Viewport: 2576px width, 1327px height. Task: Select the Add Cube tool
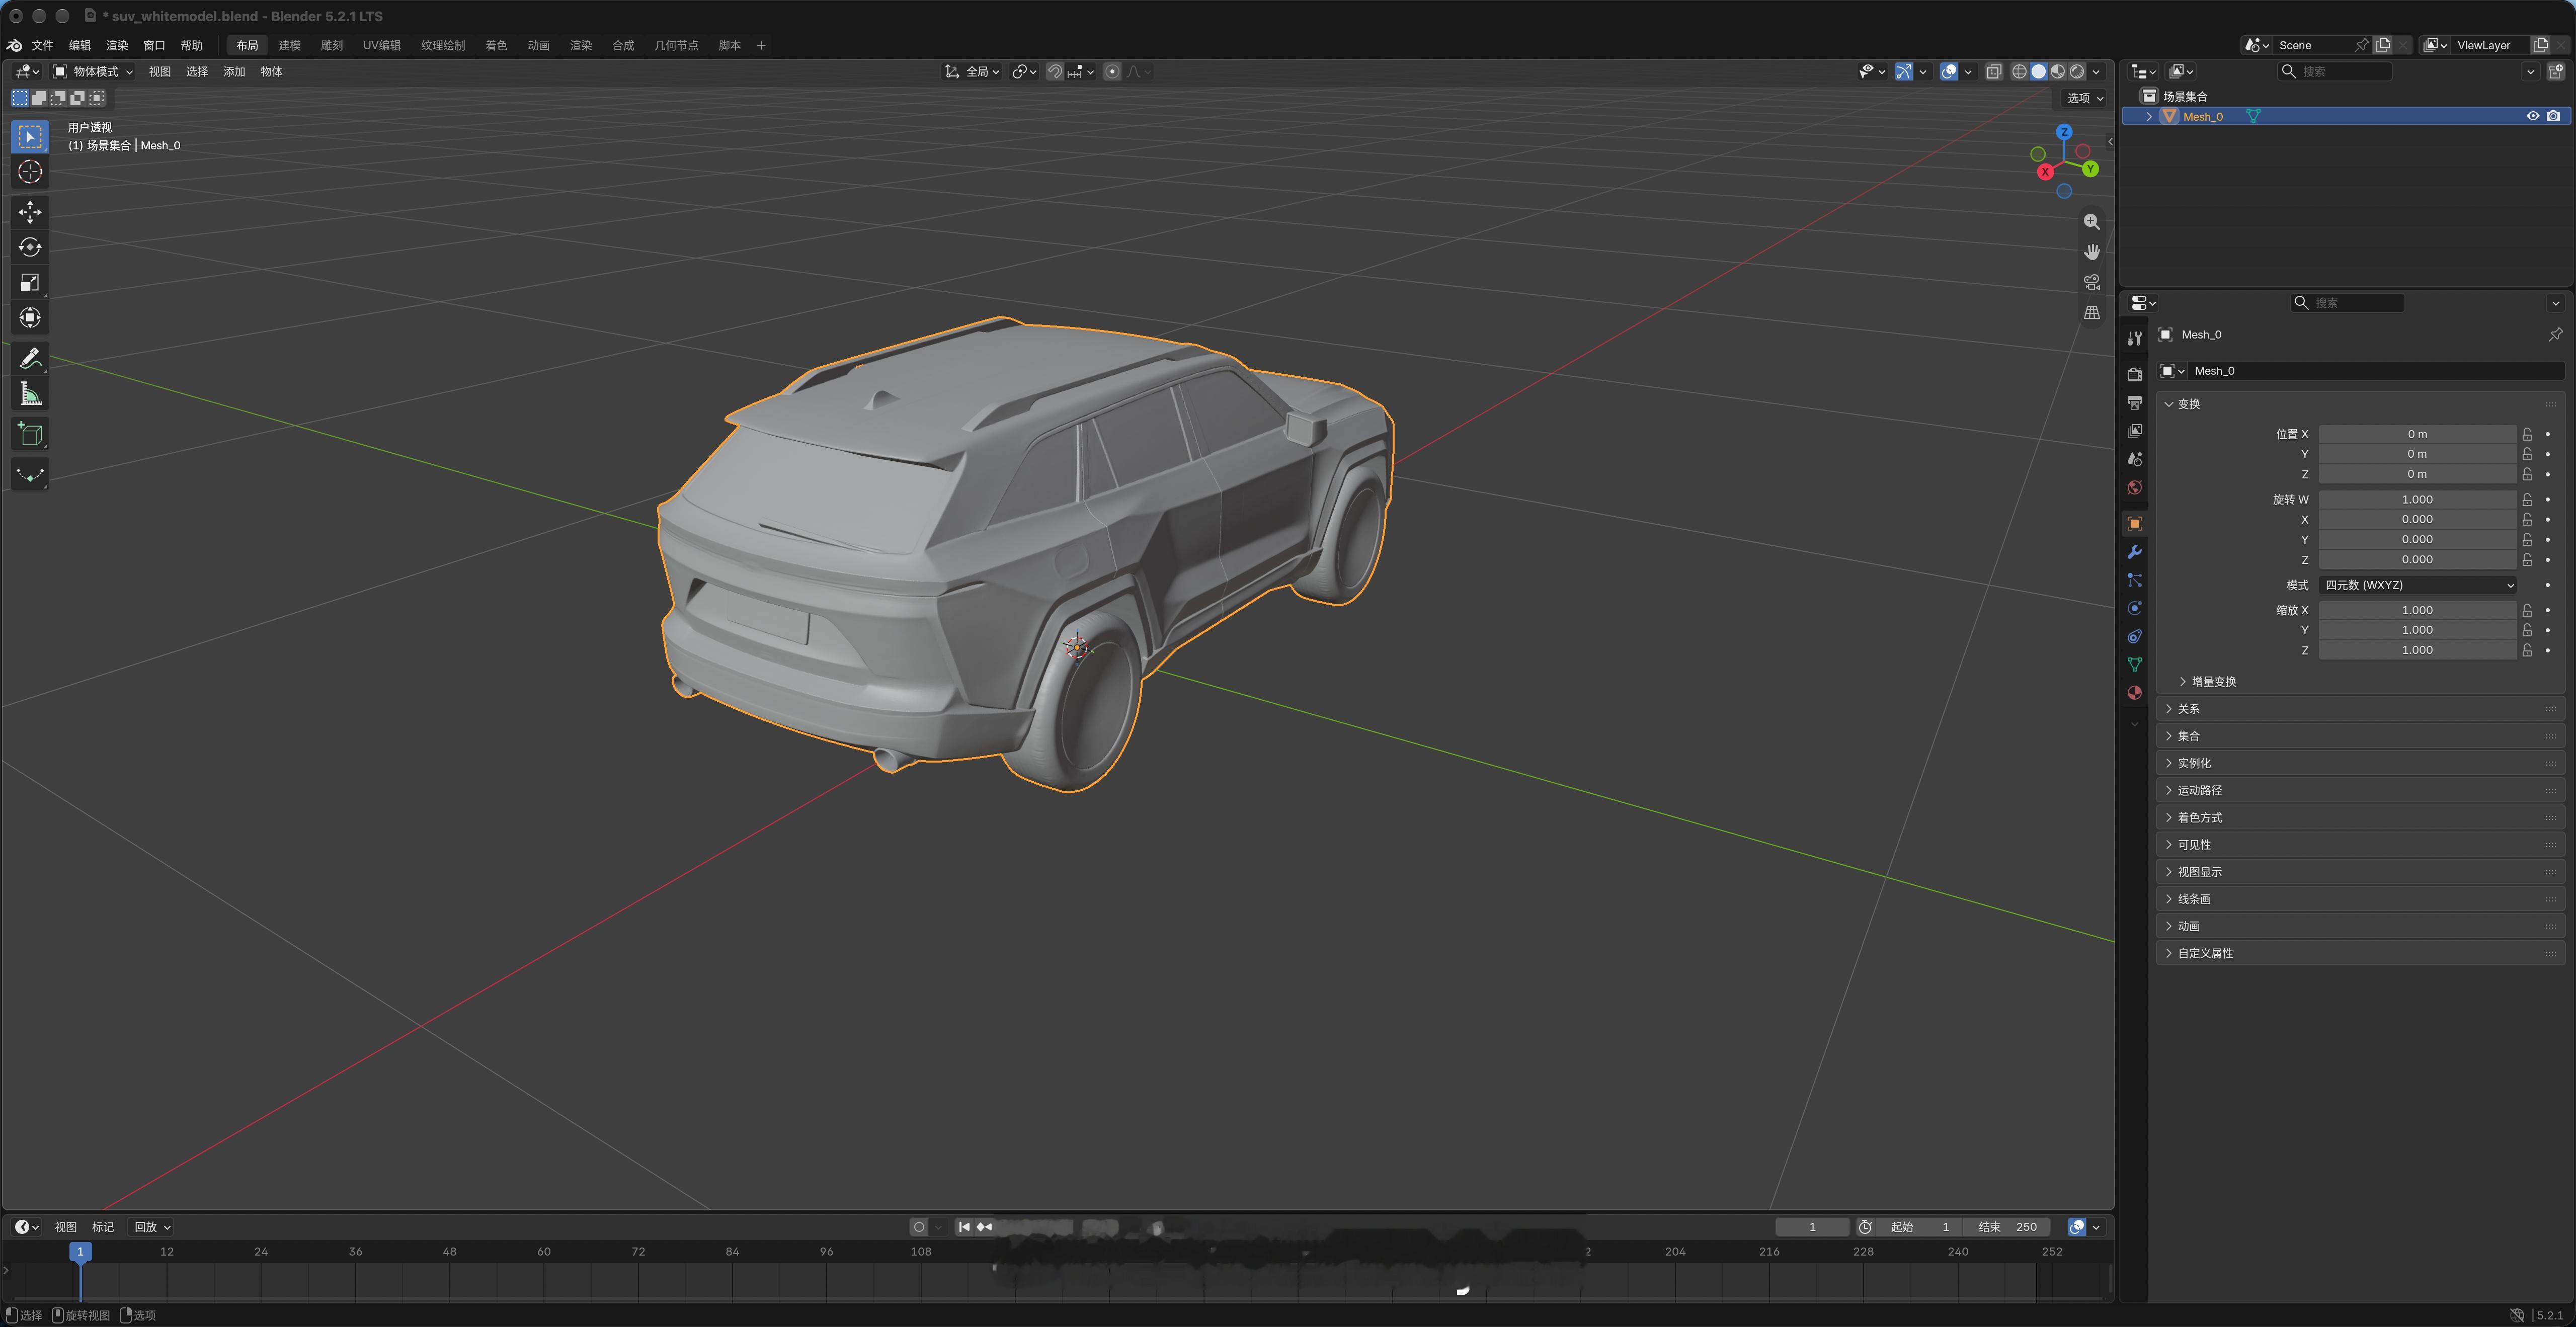pos(30,434)
